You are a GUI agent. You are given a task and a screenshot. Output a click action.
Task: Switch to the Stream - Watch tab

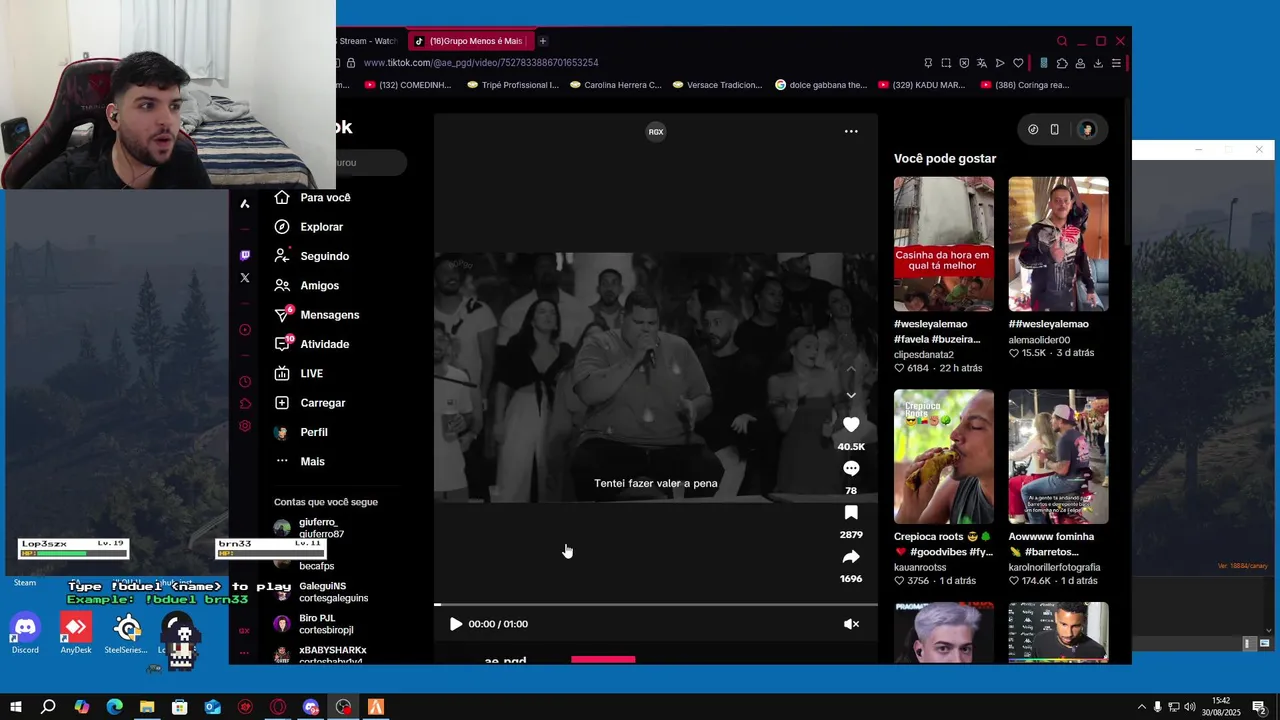369,41
